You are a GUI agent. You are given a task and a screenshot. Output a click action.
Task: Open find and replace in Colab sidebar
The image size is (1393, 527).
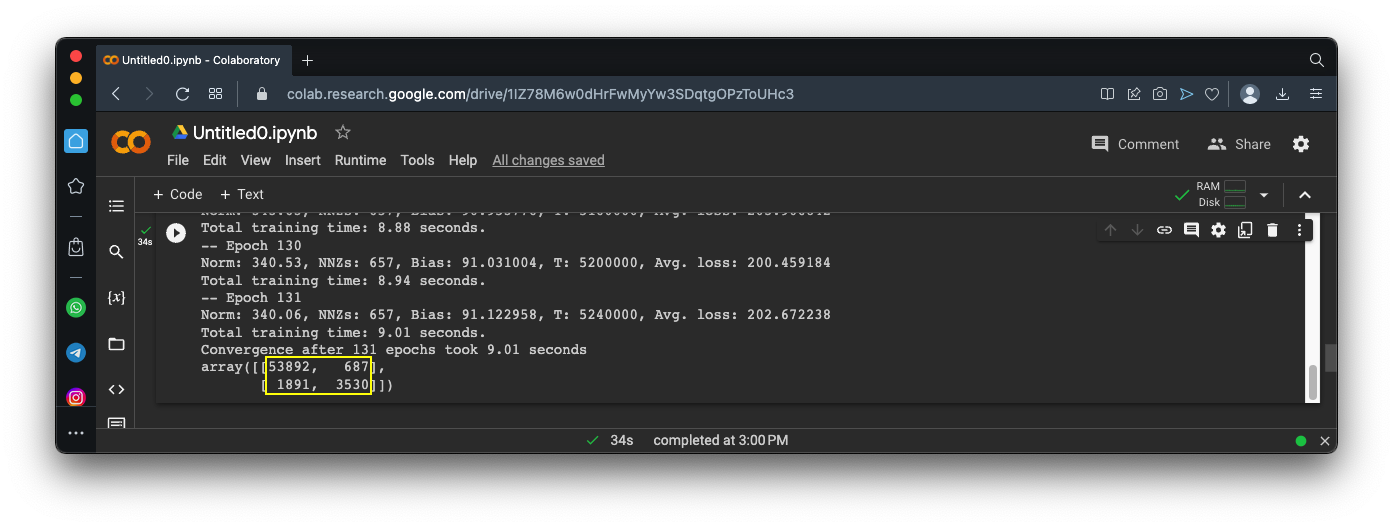coord(116,252)
